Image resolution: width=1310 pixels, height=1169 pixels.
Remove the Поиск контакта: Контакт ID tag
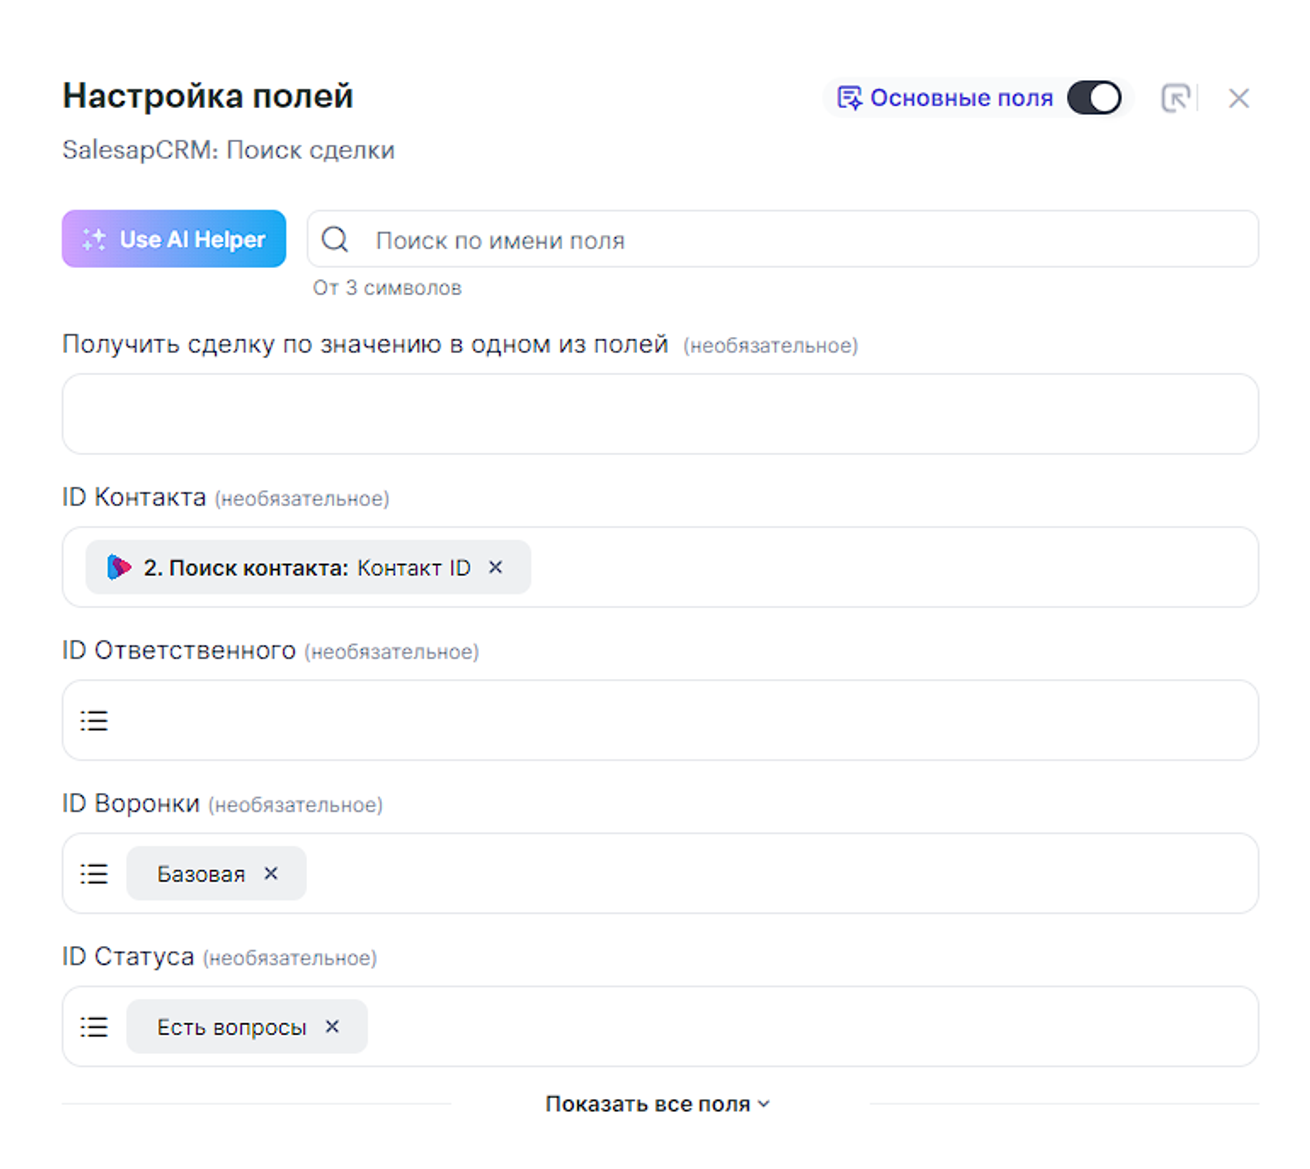coord(495,567)
